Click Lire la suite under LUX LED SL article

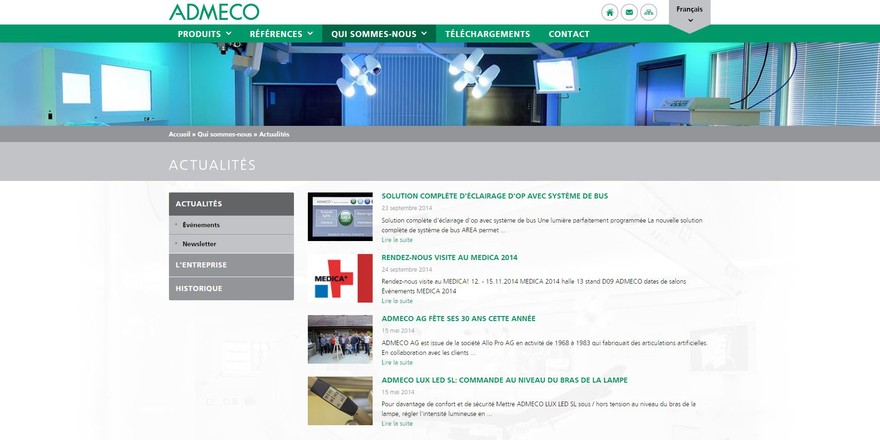coord(397,424)
